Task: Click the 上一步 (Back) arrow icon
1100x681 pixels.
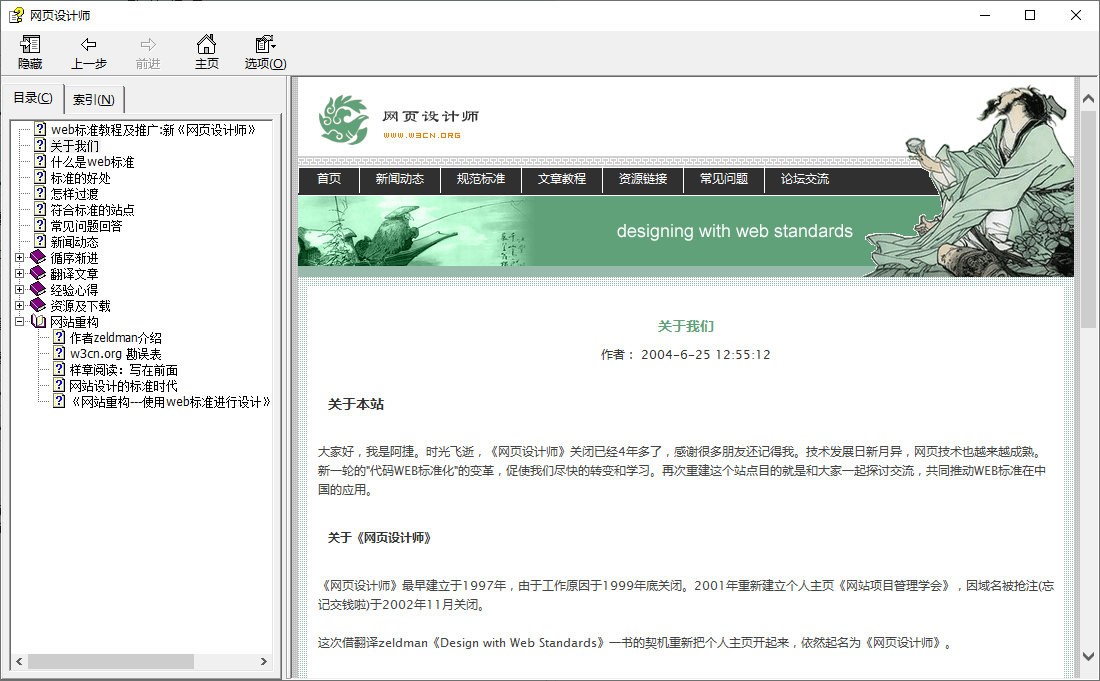Action: [88, 45]
